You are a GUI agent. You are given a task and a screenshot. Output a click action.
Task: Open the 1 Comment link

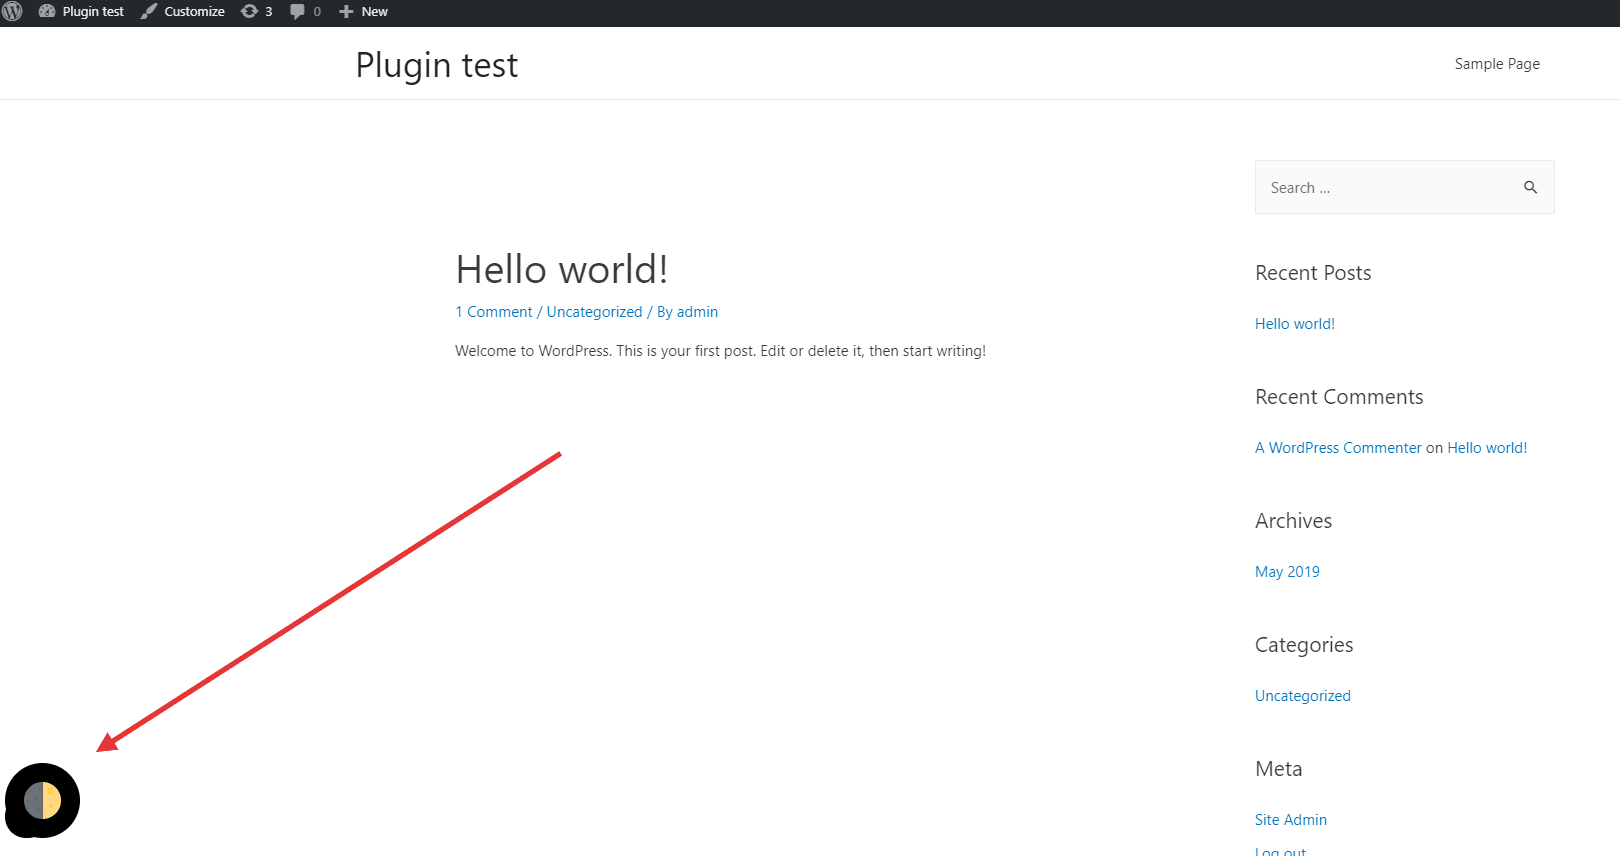pos(494,312)
